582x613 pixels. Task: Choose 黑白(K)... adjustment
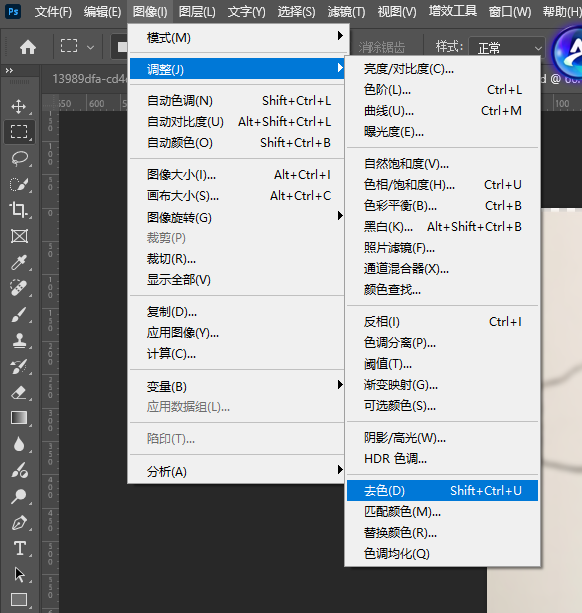tap(442, 226)
